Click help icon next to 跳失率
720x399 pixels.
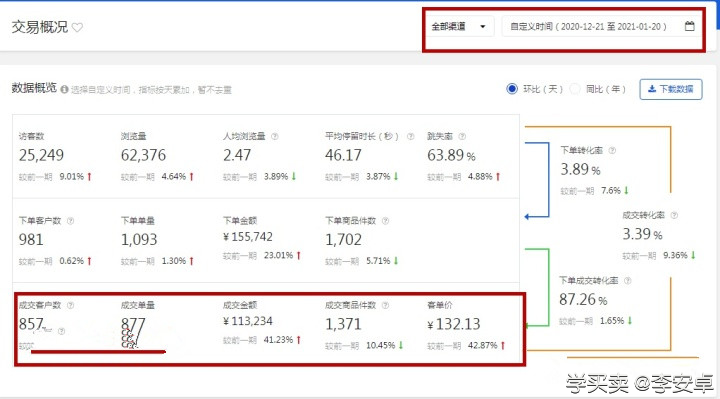462,136
